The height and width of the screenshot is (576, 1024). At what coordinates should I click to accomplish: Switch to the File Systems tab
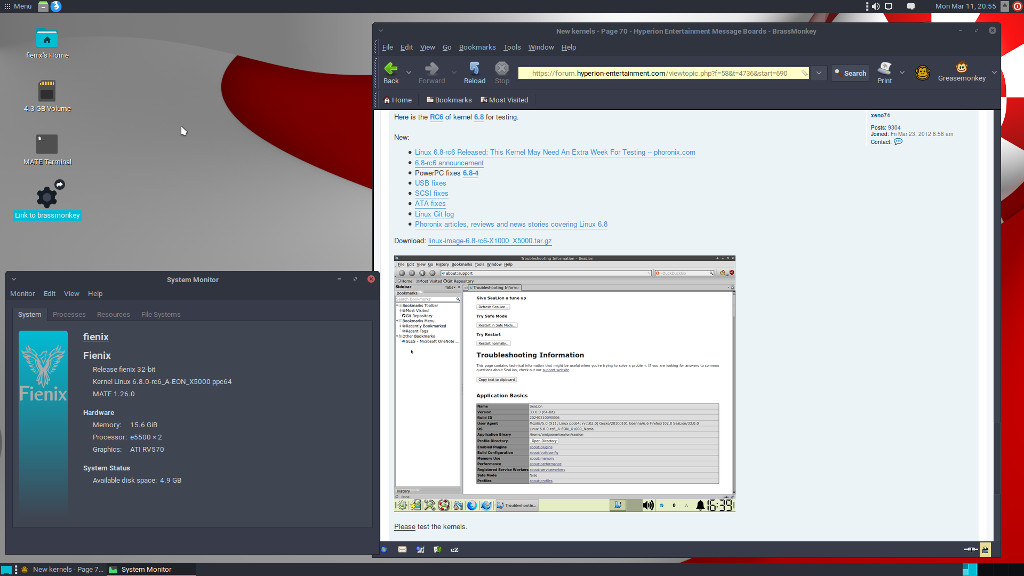point(161,315)
